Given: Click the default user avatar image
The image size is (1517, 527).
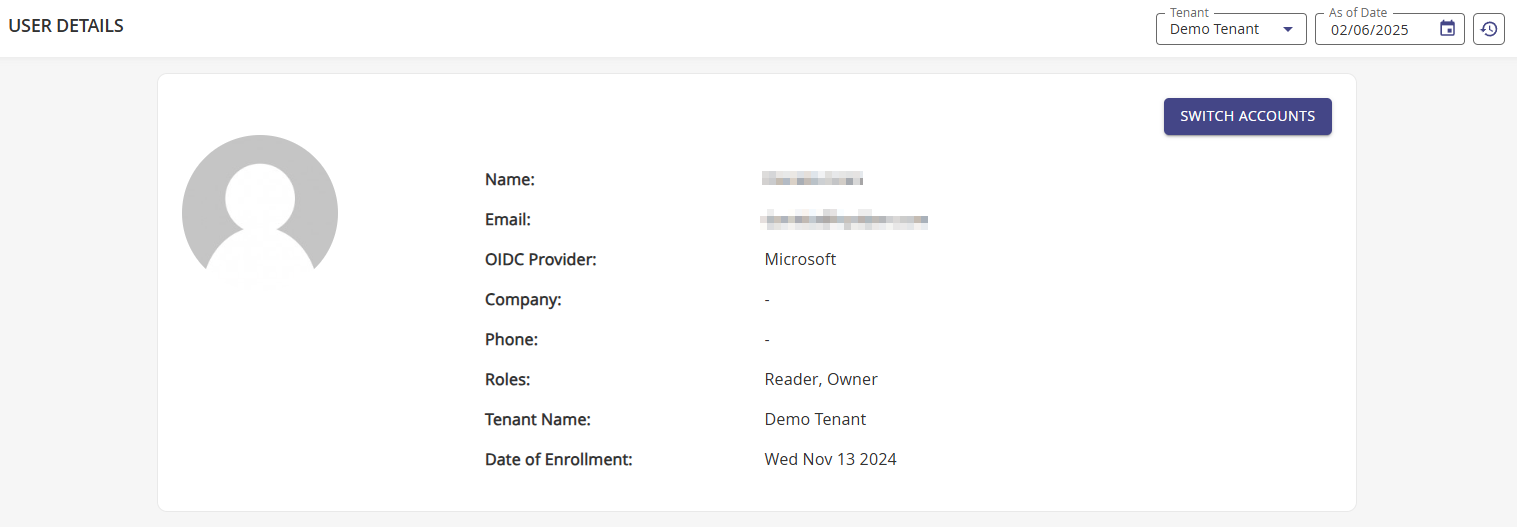Looking at the screenshot, I should (260, 212).
